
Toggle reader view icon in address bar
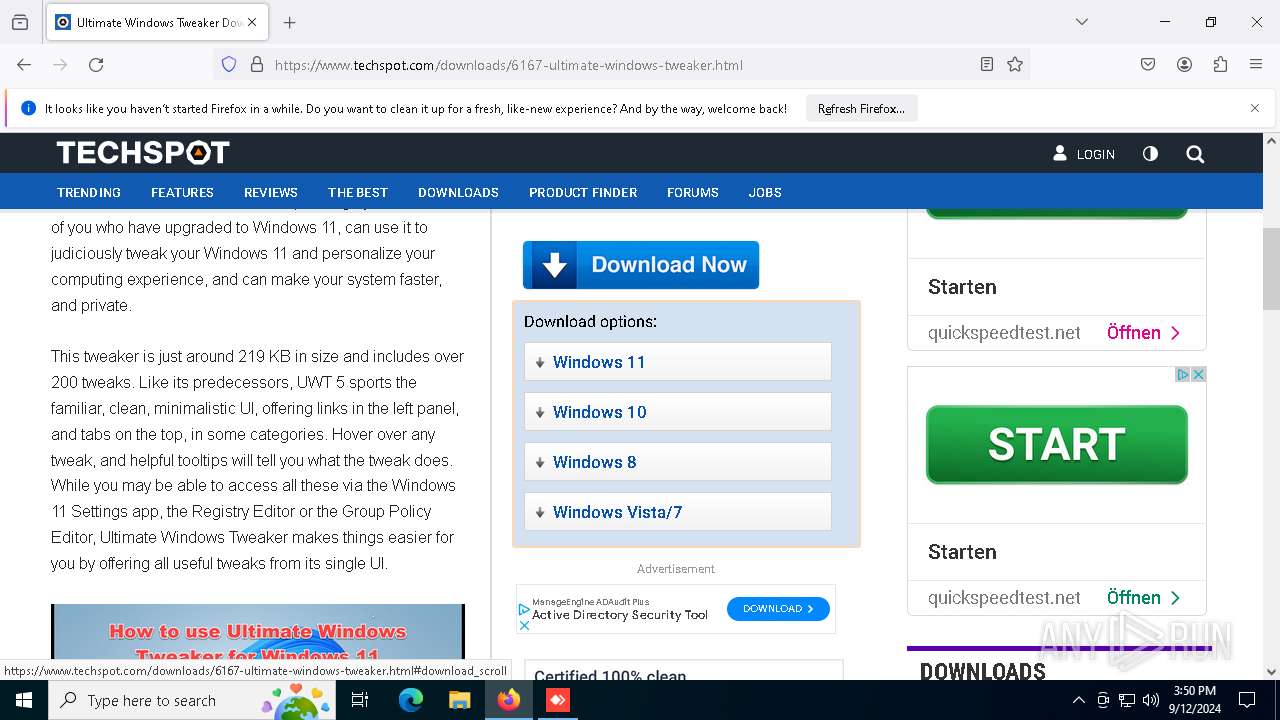[x=987, y=65]
